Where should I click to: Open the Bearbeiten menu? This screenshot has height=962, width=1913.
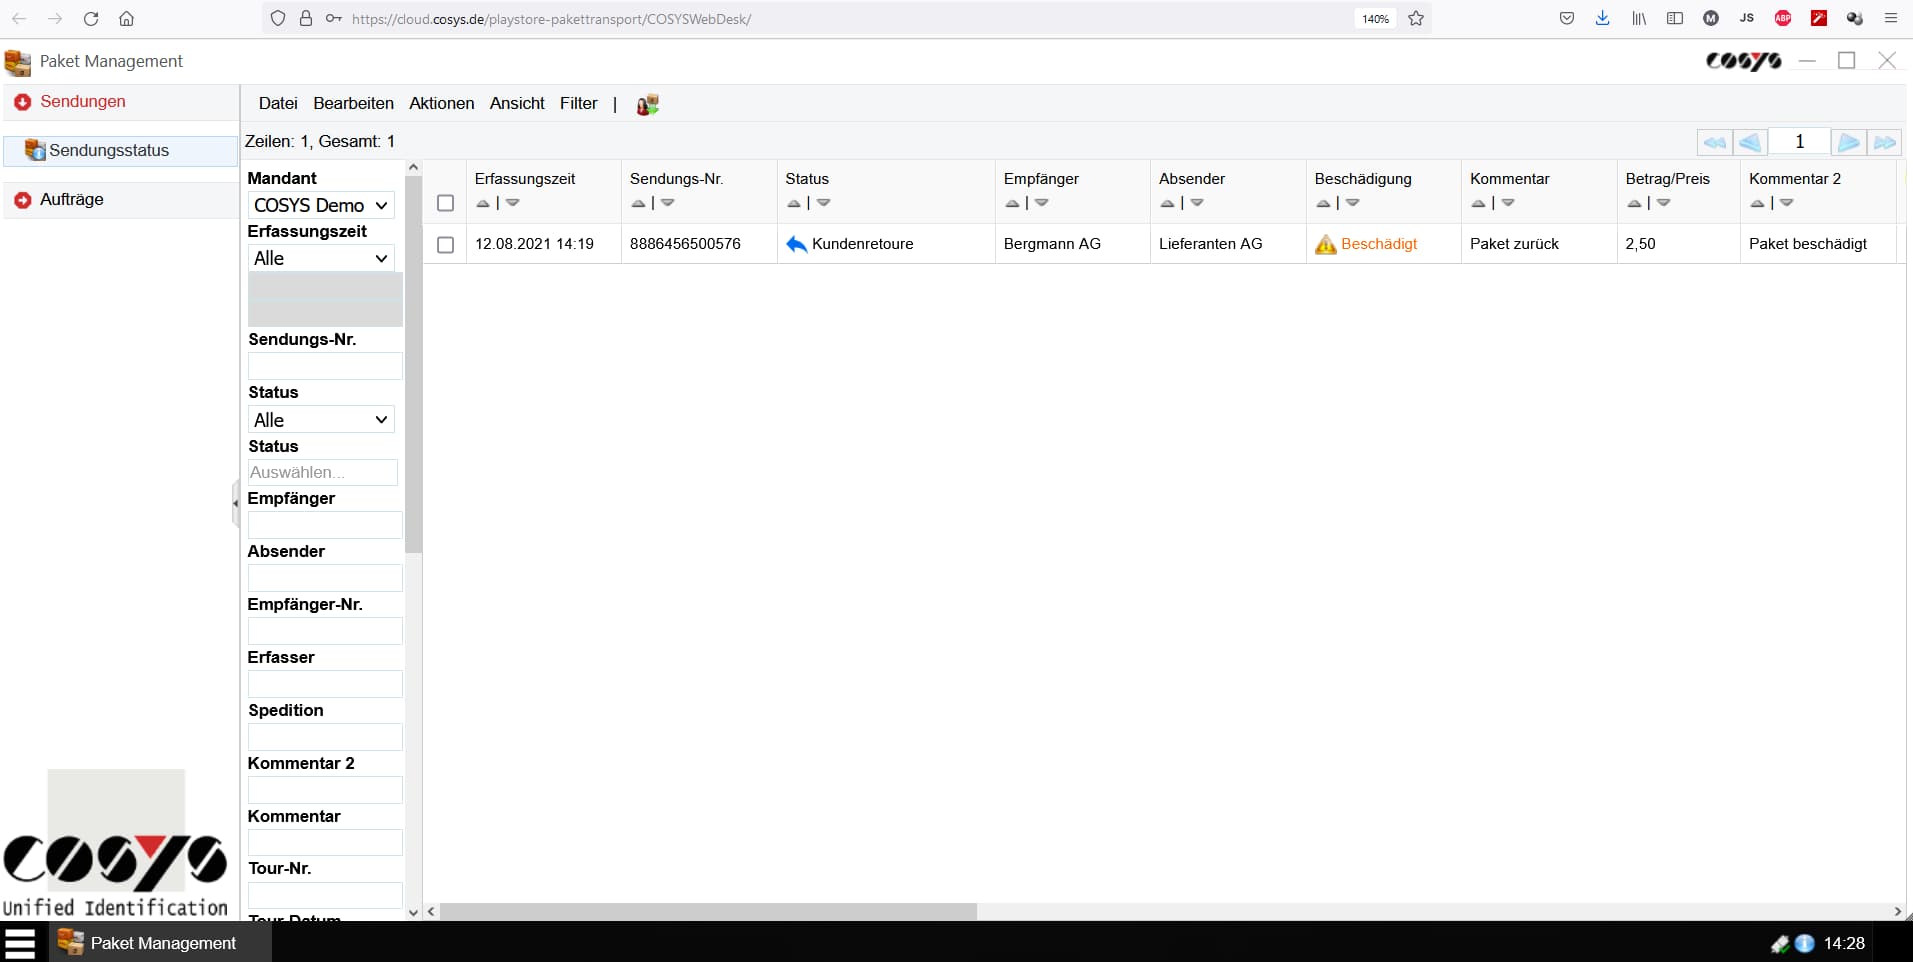(353, 103)
